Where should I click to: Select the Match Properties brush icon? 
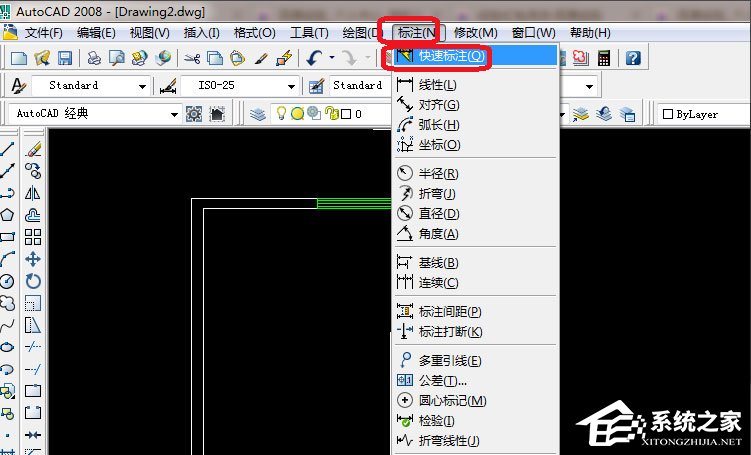tap(261, 58)
